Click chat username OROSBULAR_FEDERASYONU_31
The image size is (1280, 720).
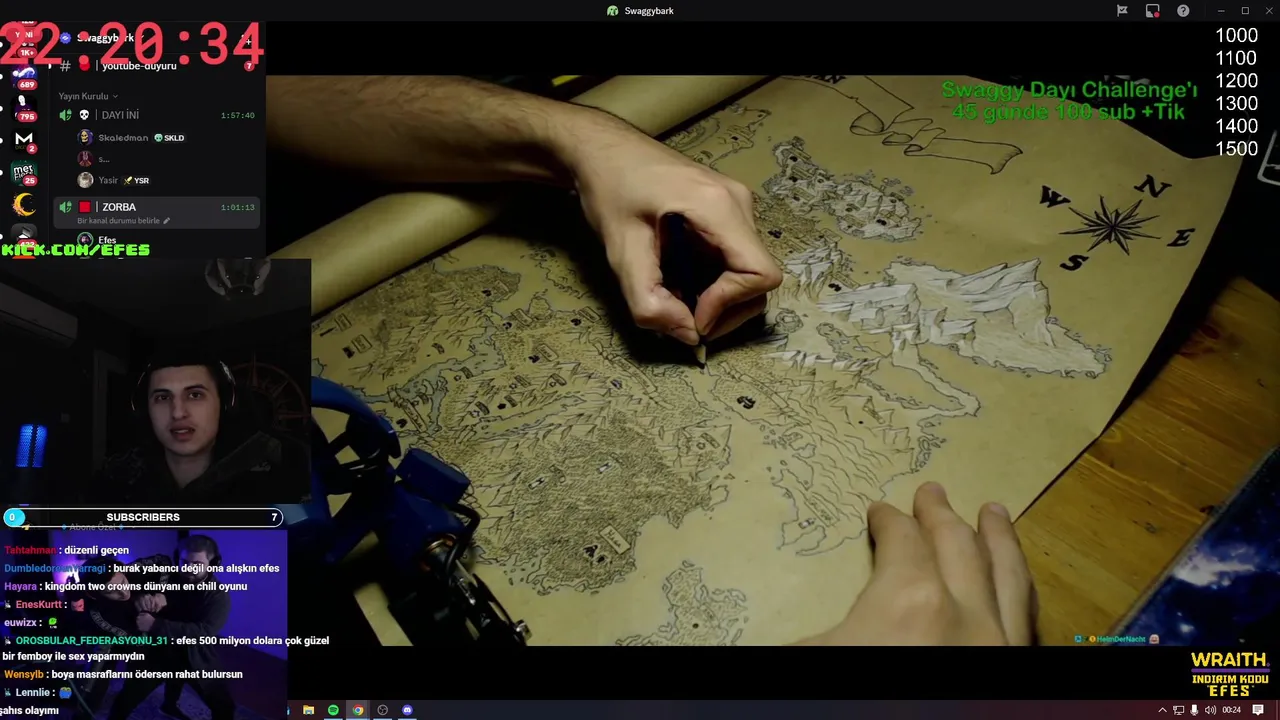click(x=91, y=640)
